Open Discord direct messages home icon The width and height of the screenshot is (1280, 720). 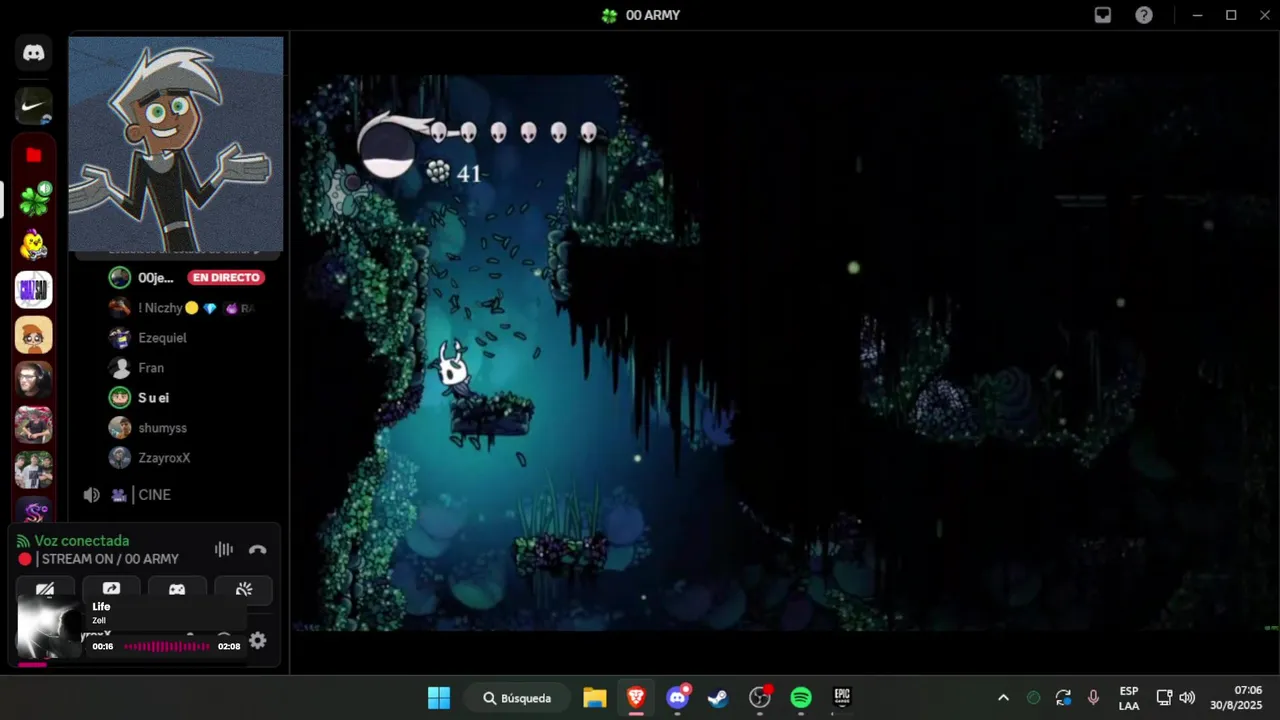click(x=34, y=53)
